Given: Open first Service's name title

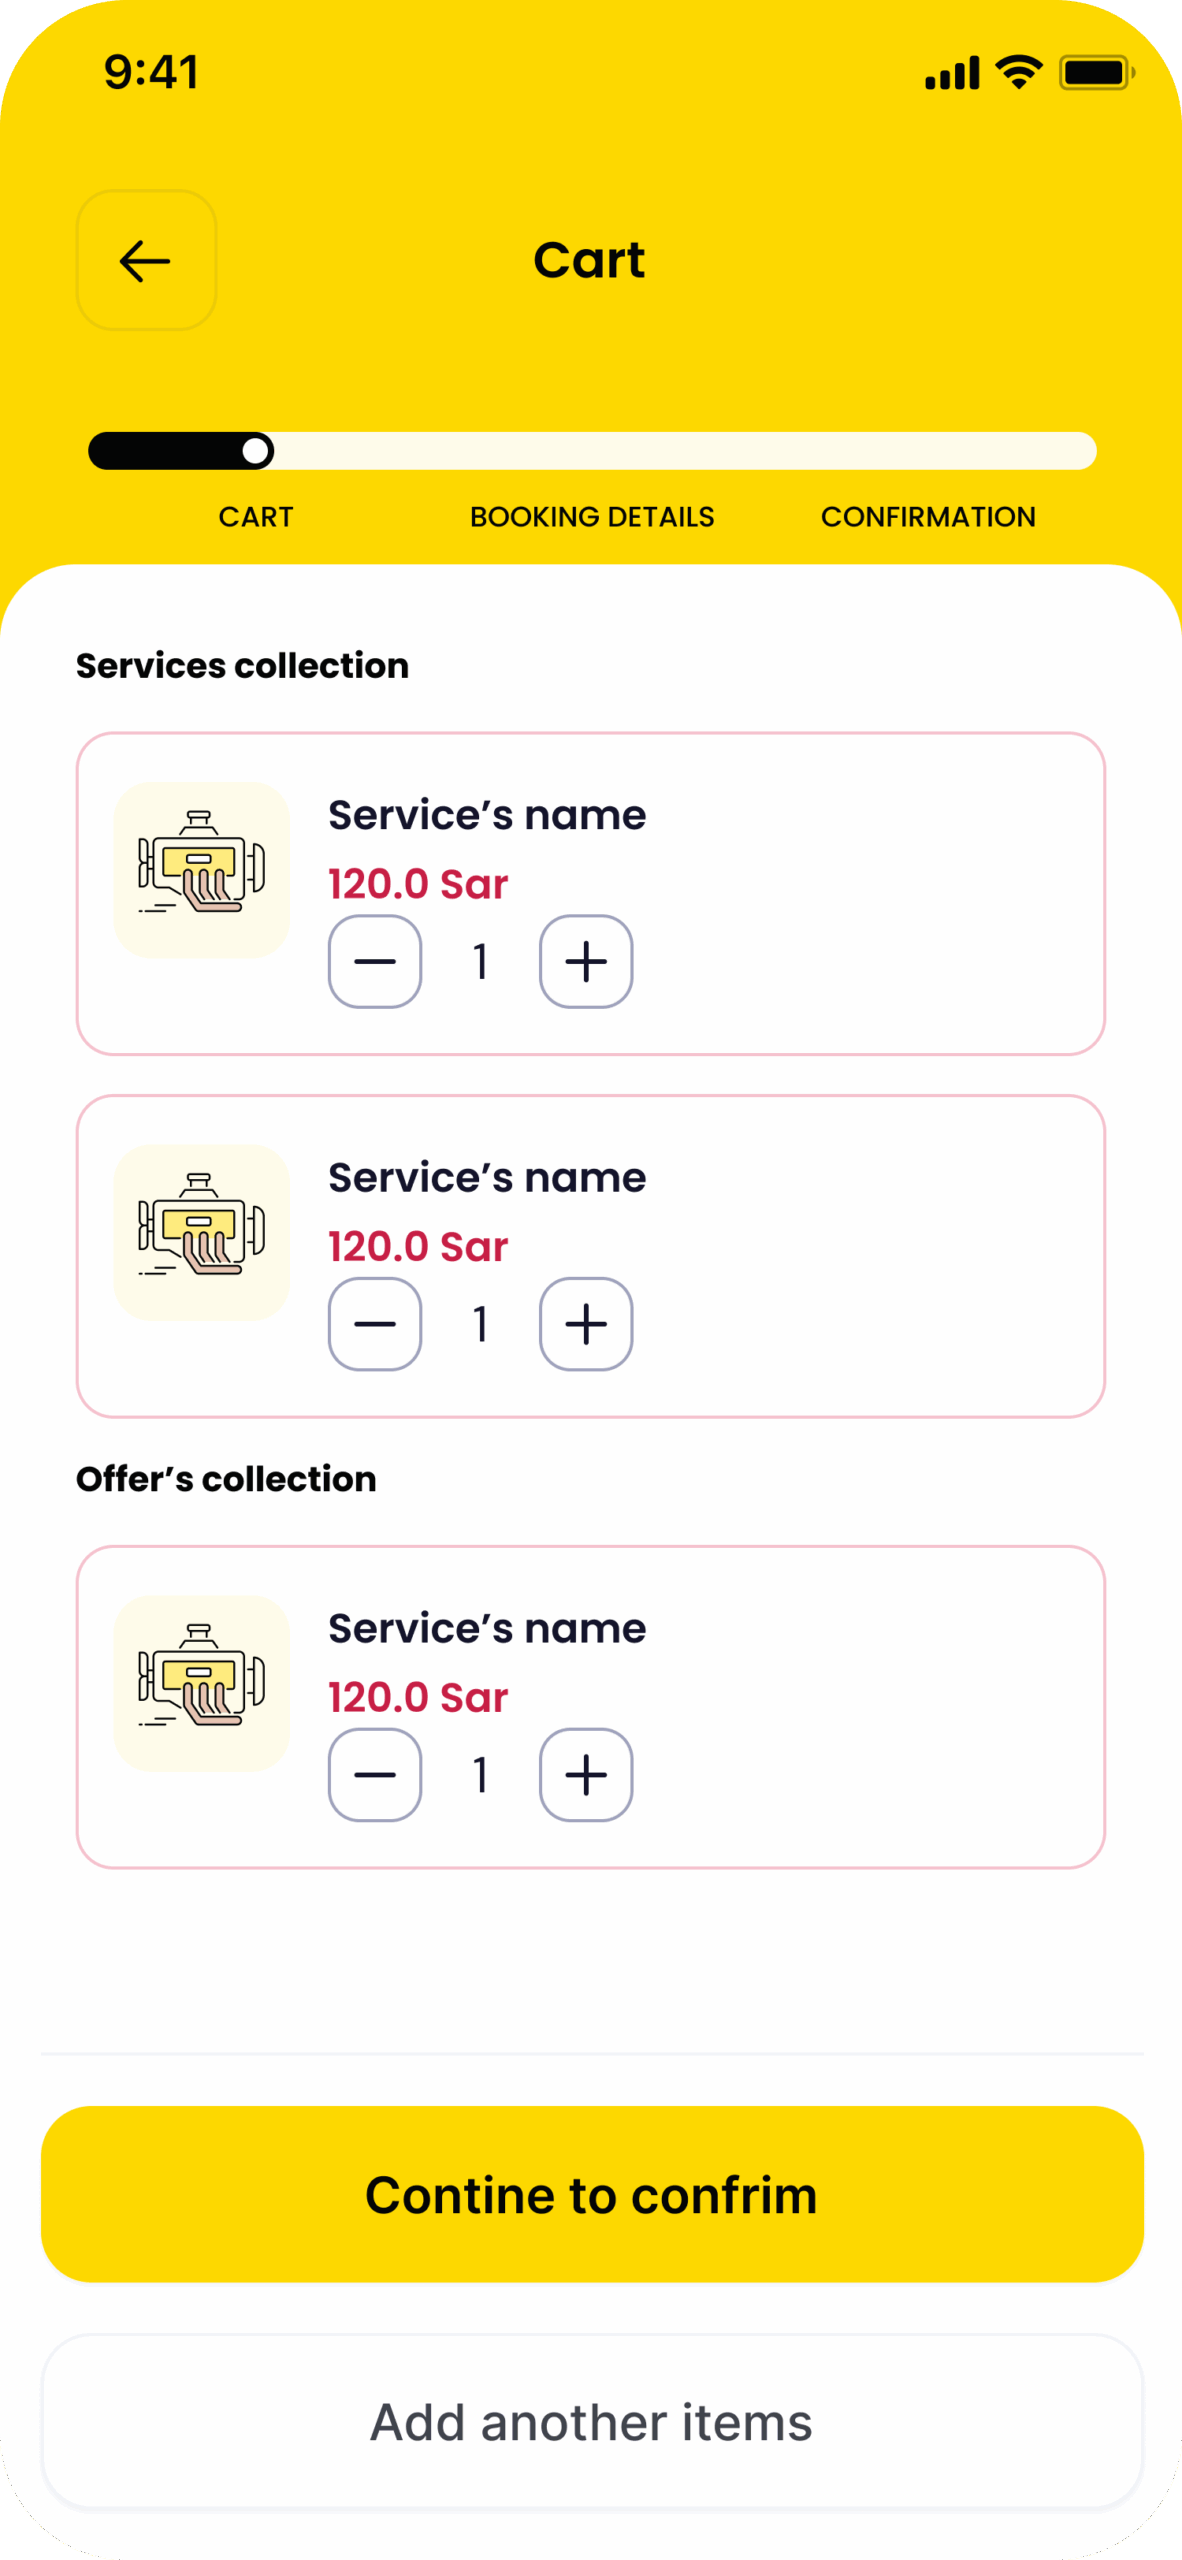Looking at the screenshot, I should click(x=487, y=816).
